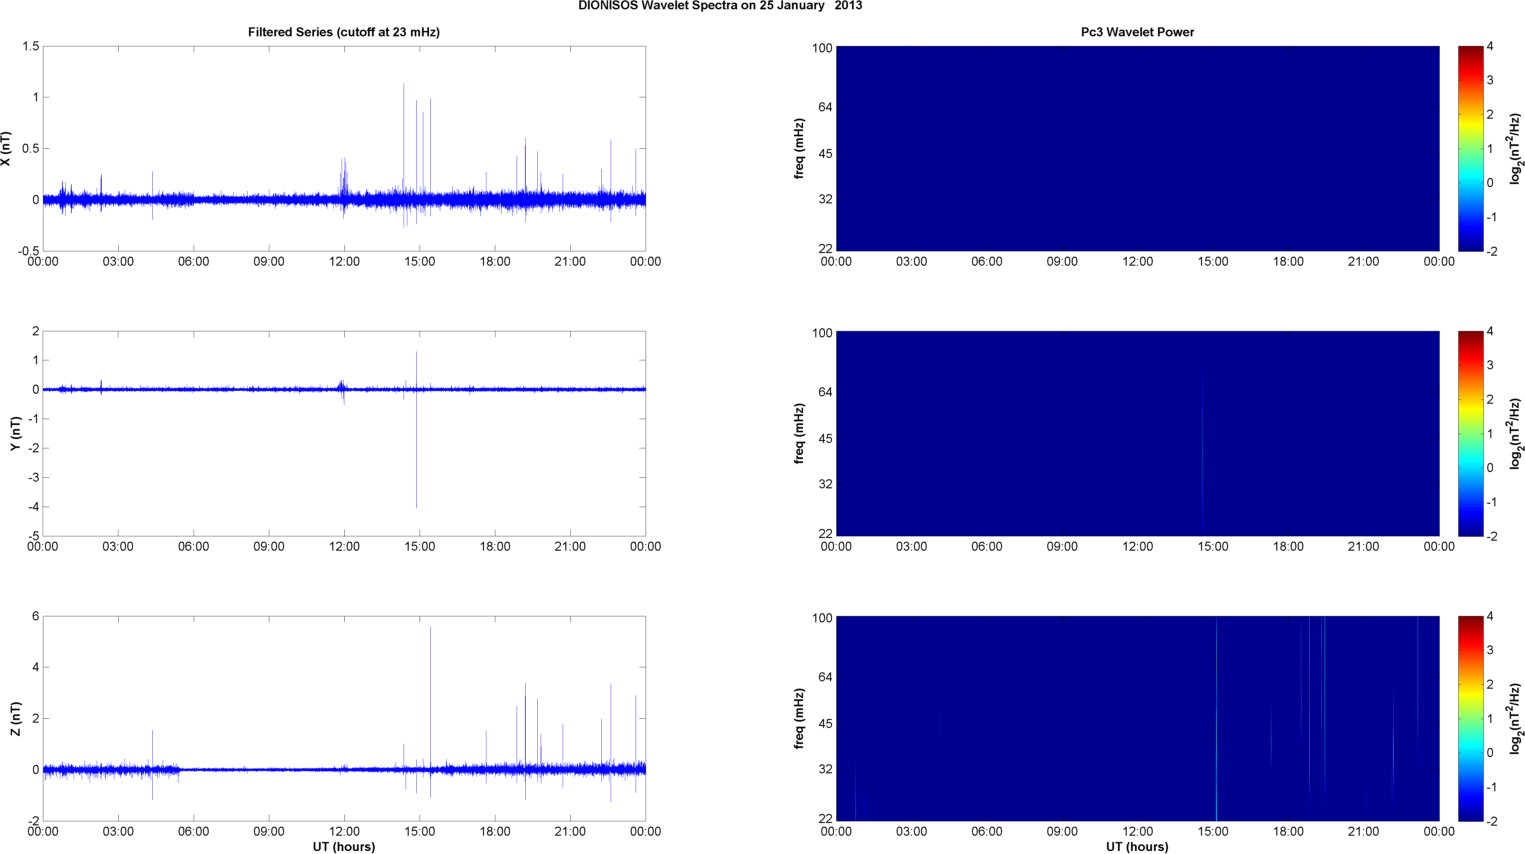Click the DIONISOS Wavelet Spectra figure title
This screenshot has height=854, width=1525.
[x=720, y=6]
